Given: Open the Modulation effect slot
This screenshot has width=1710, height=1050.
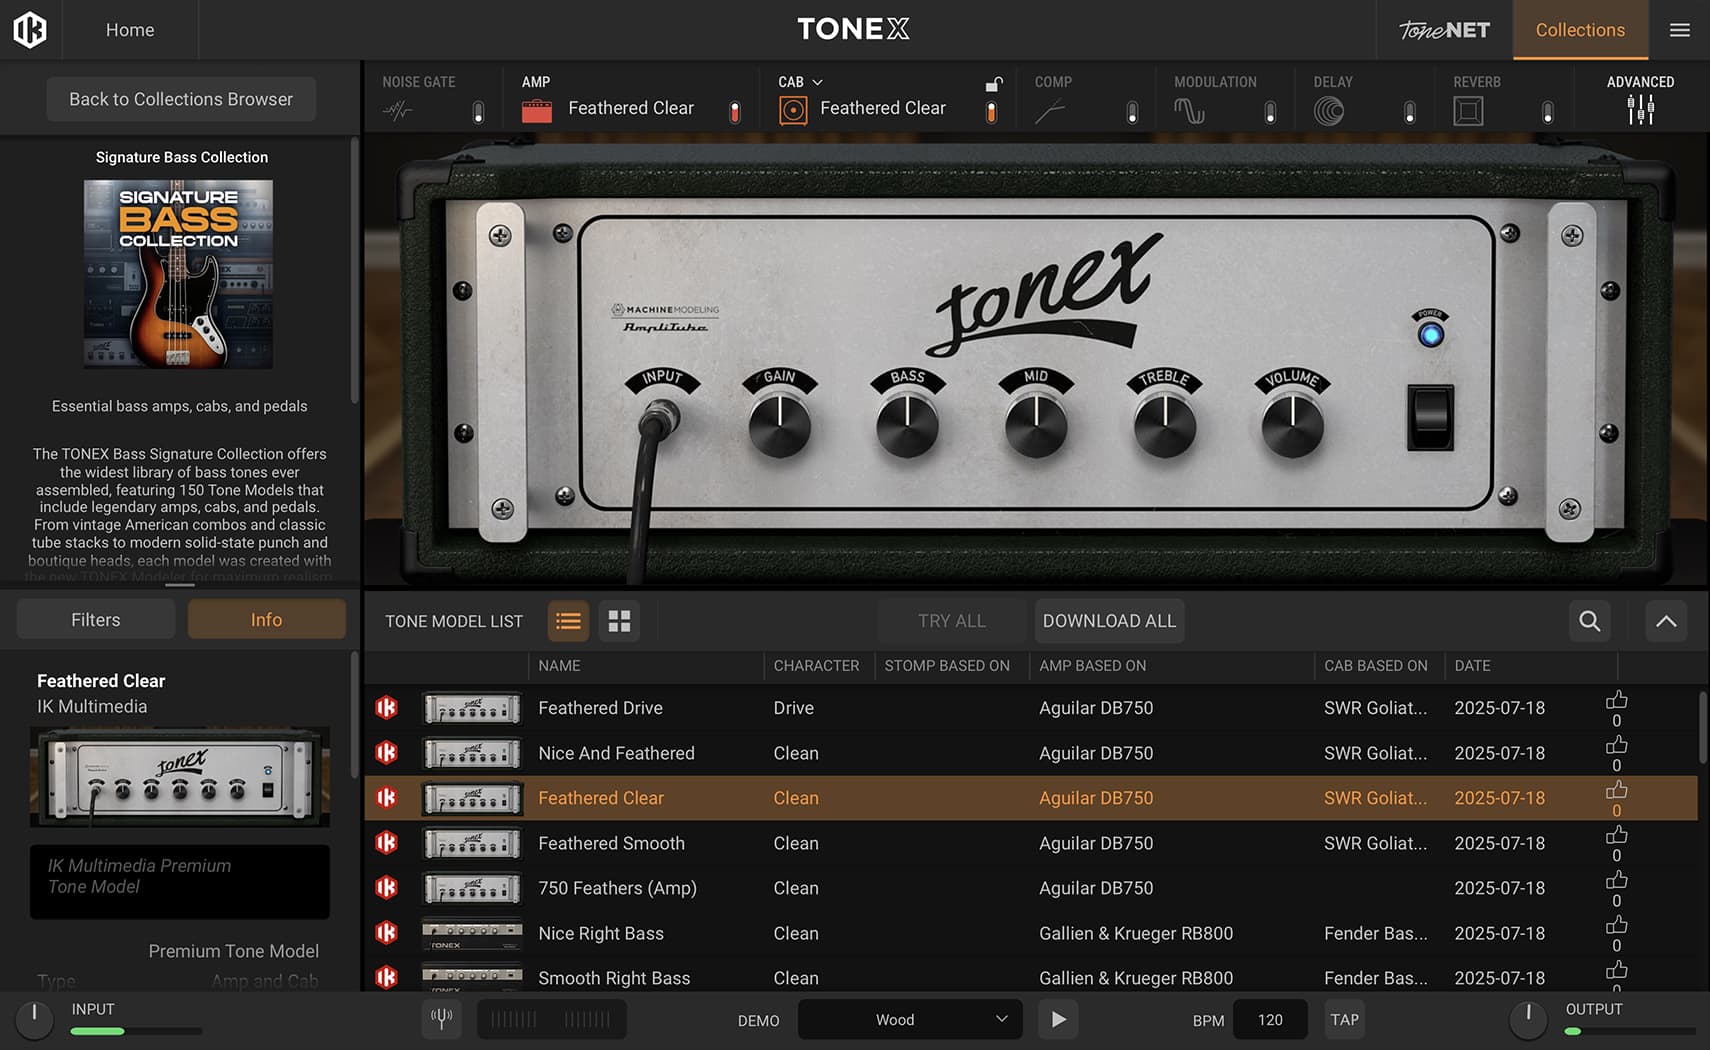Looking at the screenshot, I should click(1190, 108).
